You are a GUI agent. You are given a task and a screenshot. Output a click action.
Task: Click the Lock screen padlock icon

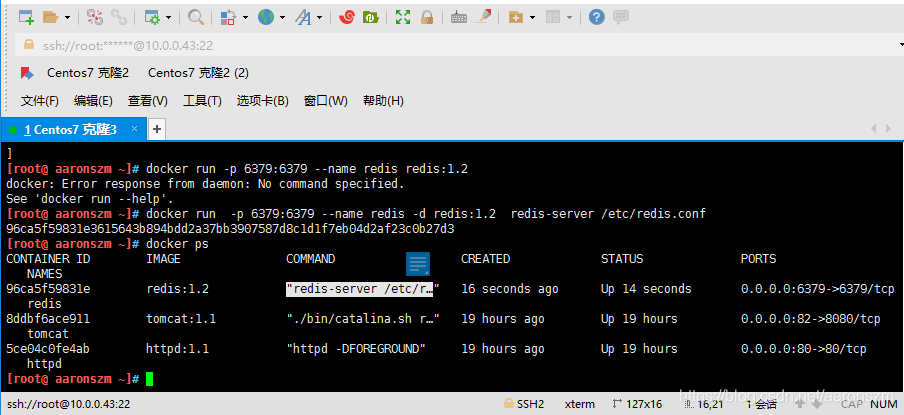tap(427, 17)
